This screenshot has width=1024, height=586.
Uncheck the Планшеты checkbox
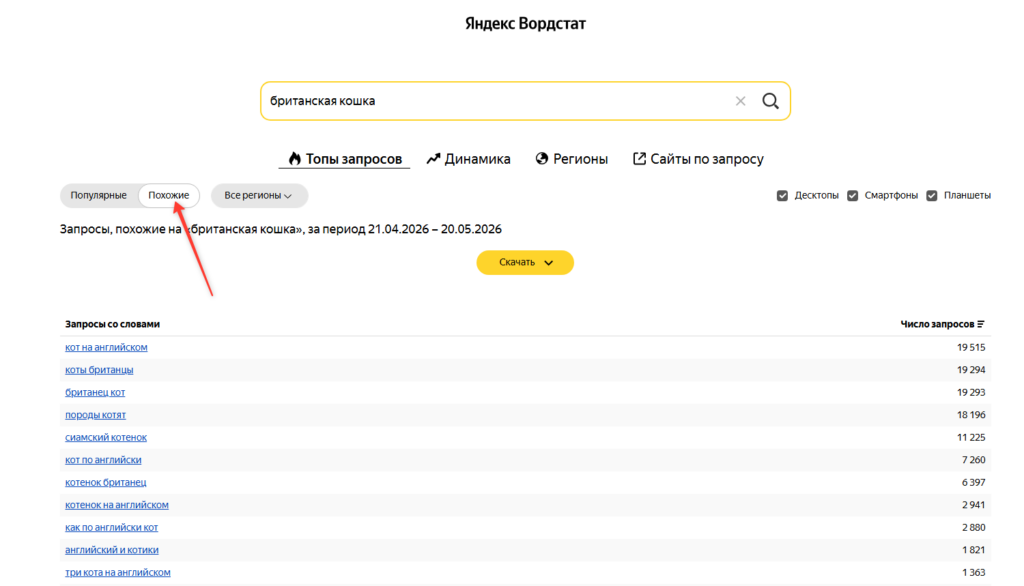coord(932,195)
